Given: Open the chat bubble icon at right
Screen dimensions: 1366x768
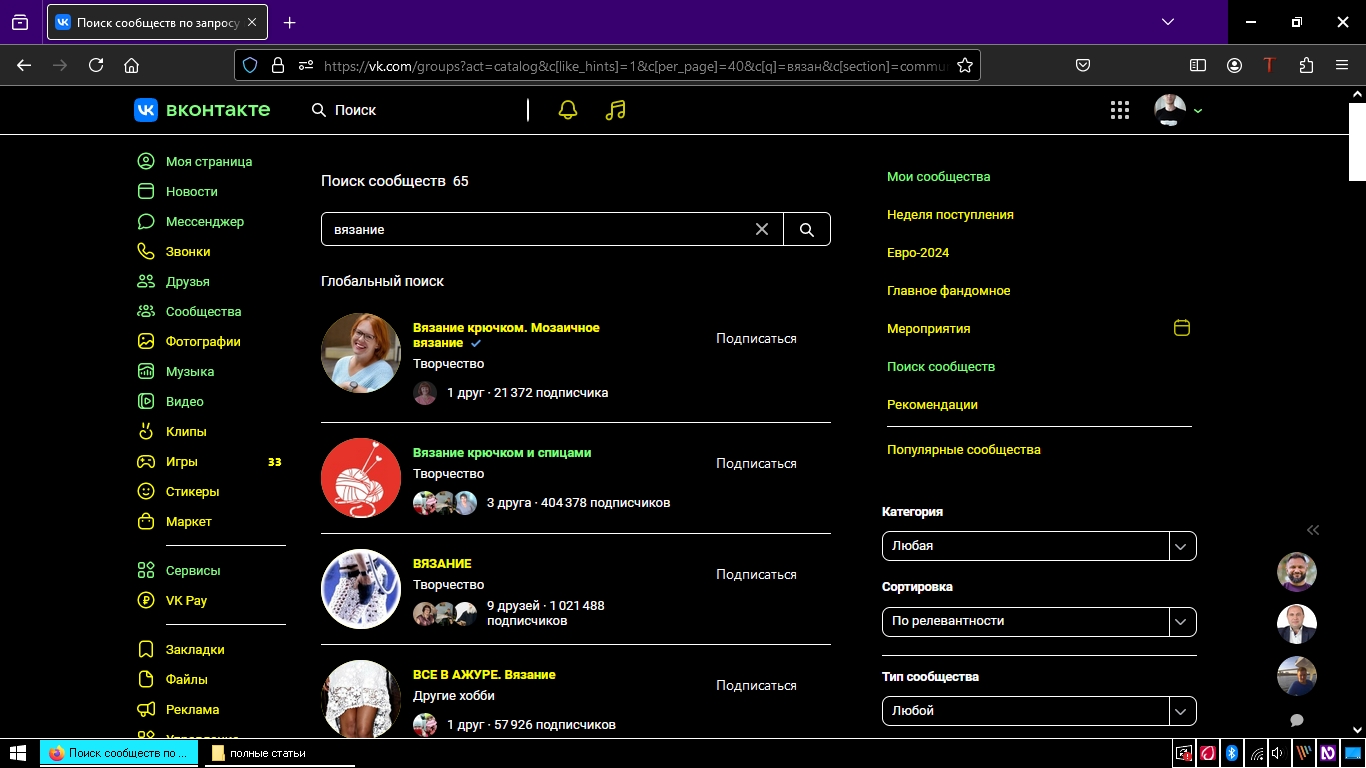Looking at the screenshot, I should (1297, 720).
